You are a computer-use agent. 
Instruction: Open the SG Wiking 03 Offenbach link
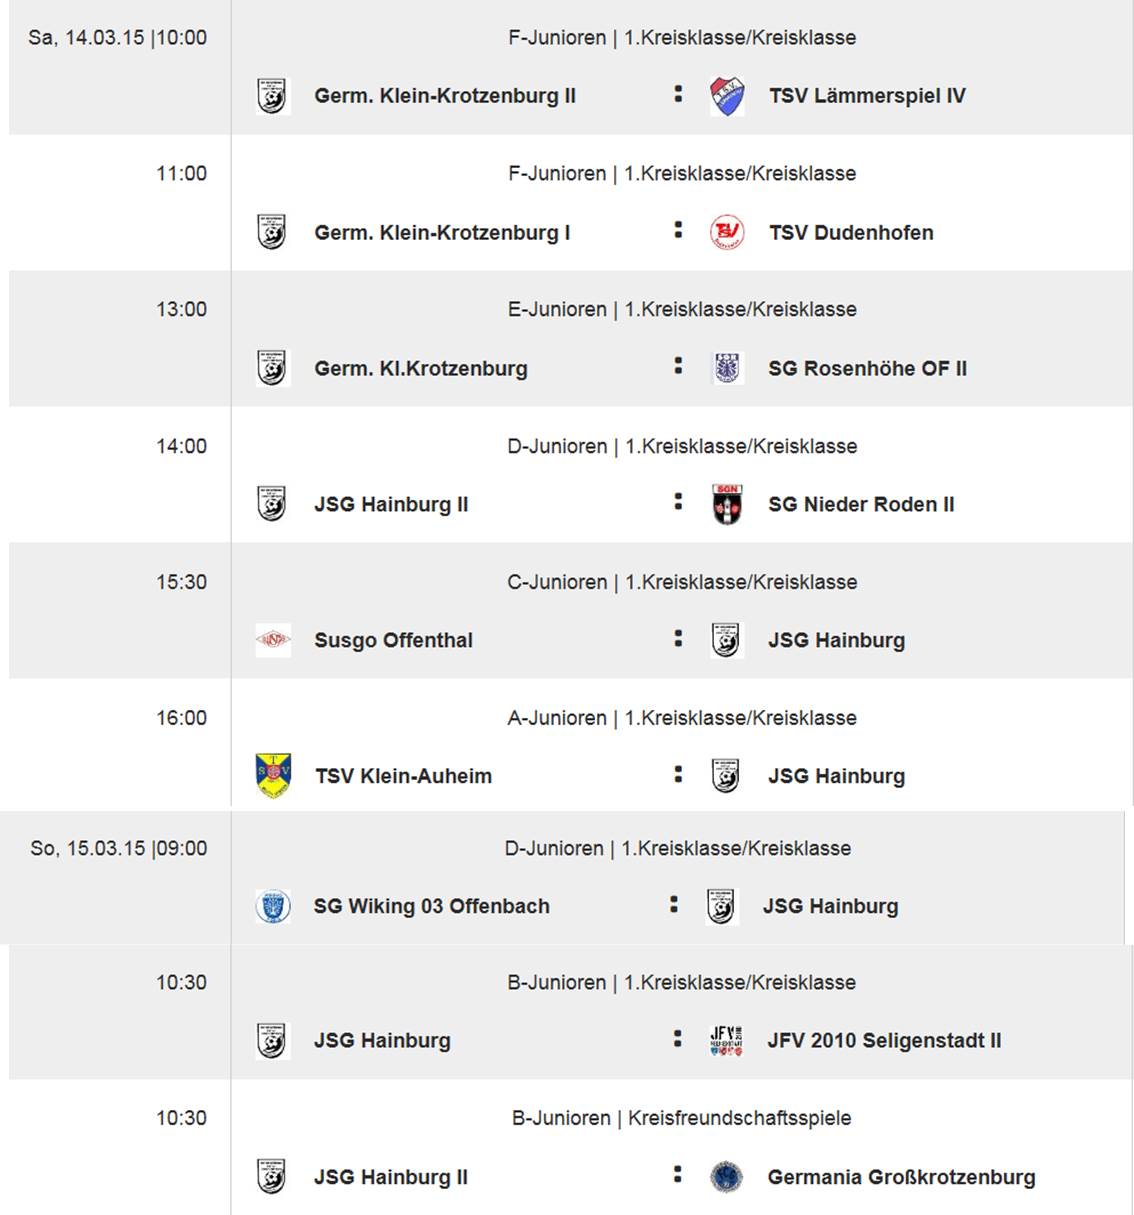click(x=431, y=906)
